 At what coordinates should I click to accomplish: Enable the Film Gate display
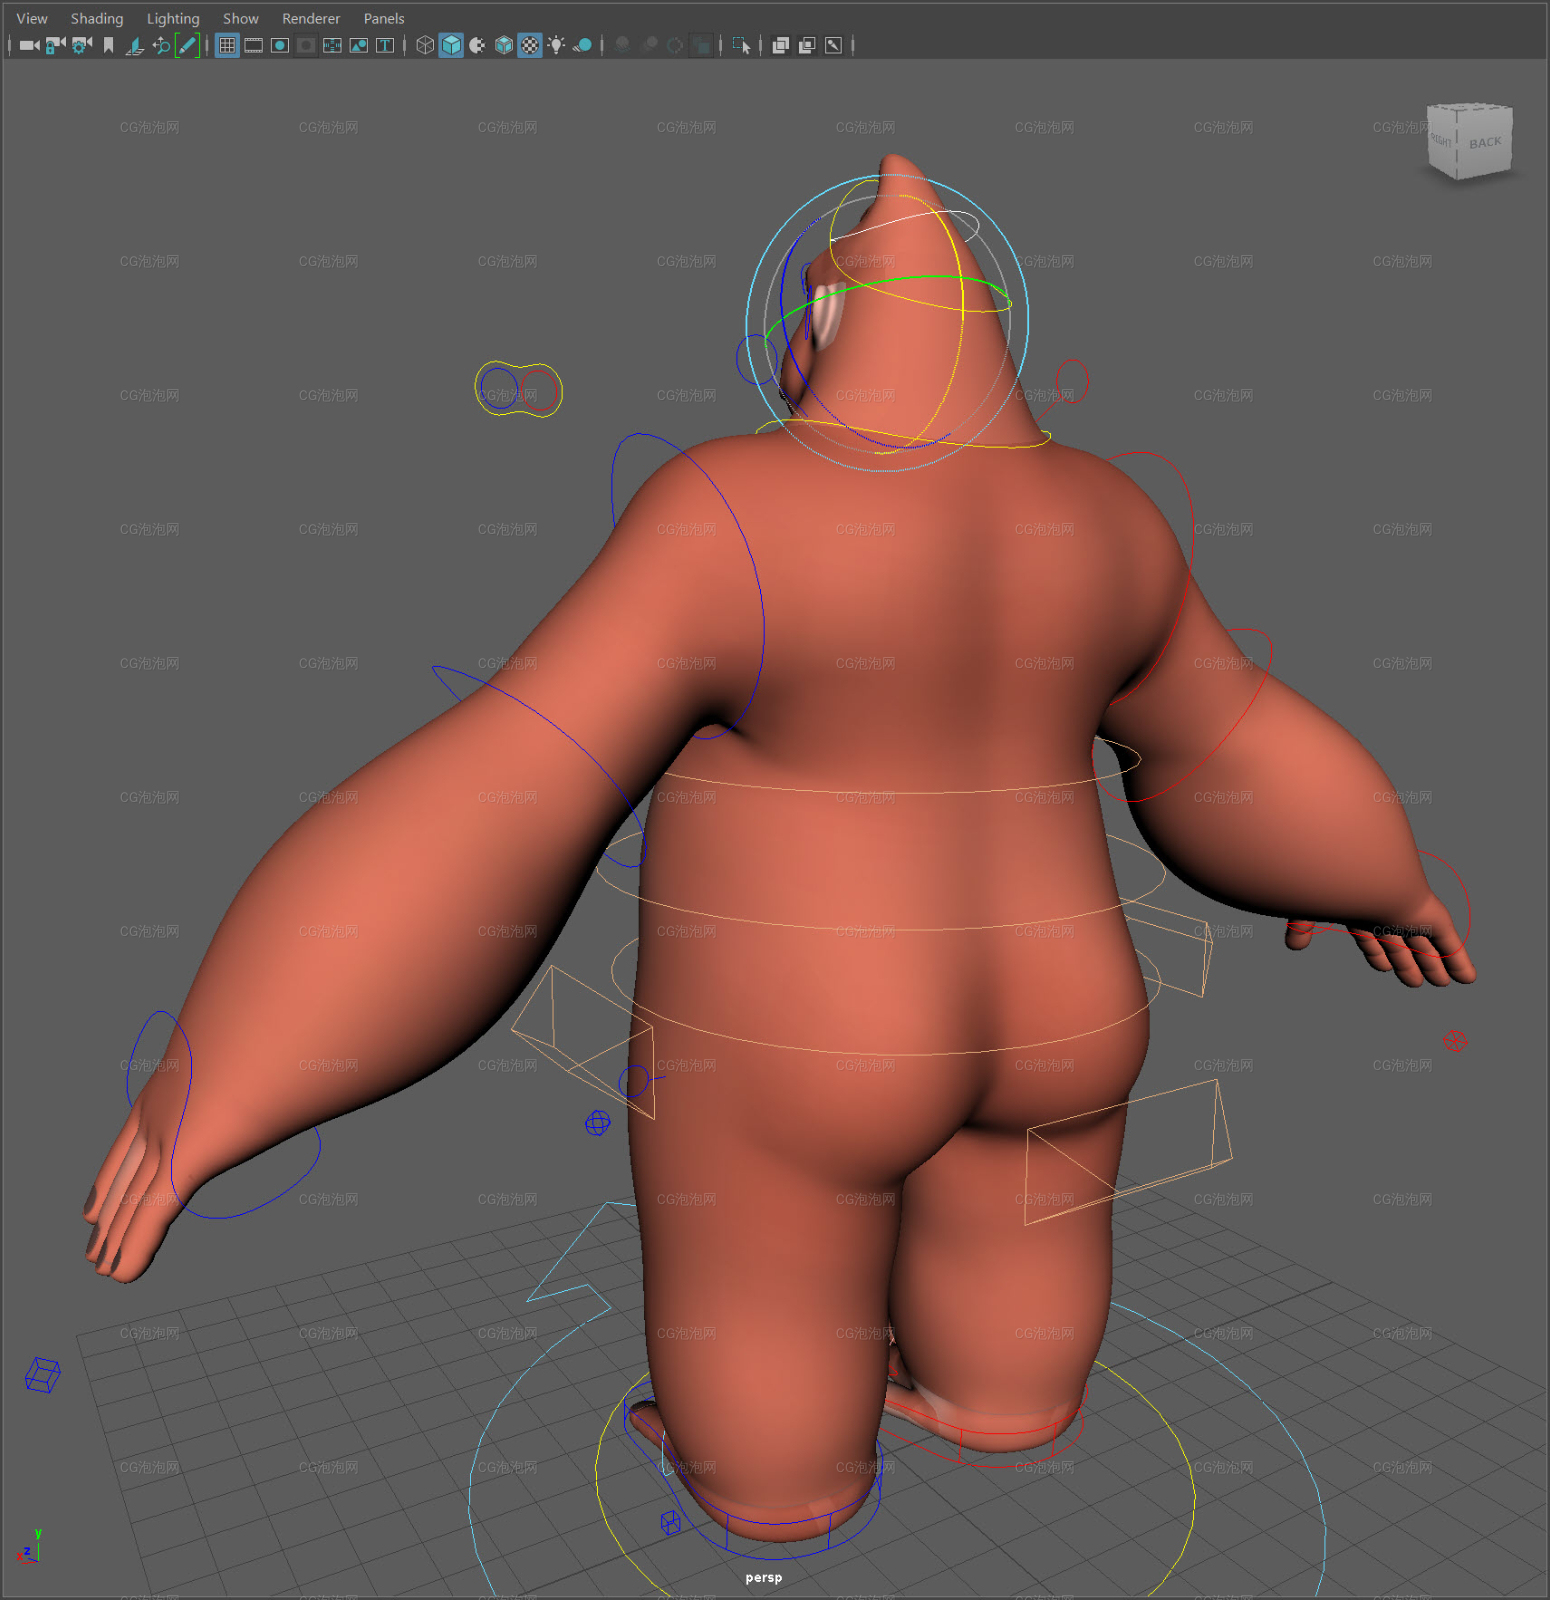click(254, 45)
